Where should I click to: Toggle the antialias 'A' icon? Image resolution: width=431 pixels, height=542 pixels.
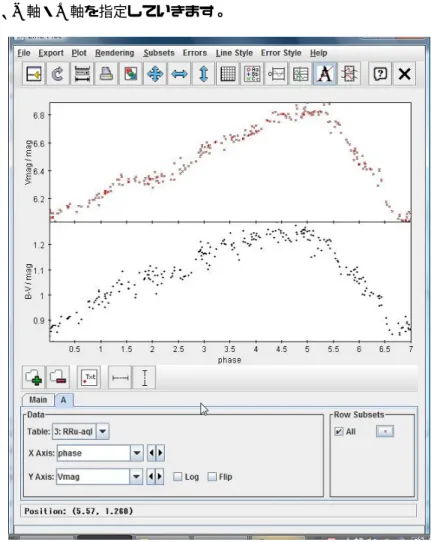325,74
